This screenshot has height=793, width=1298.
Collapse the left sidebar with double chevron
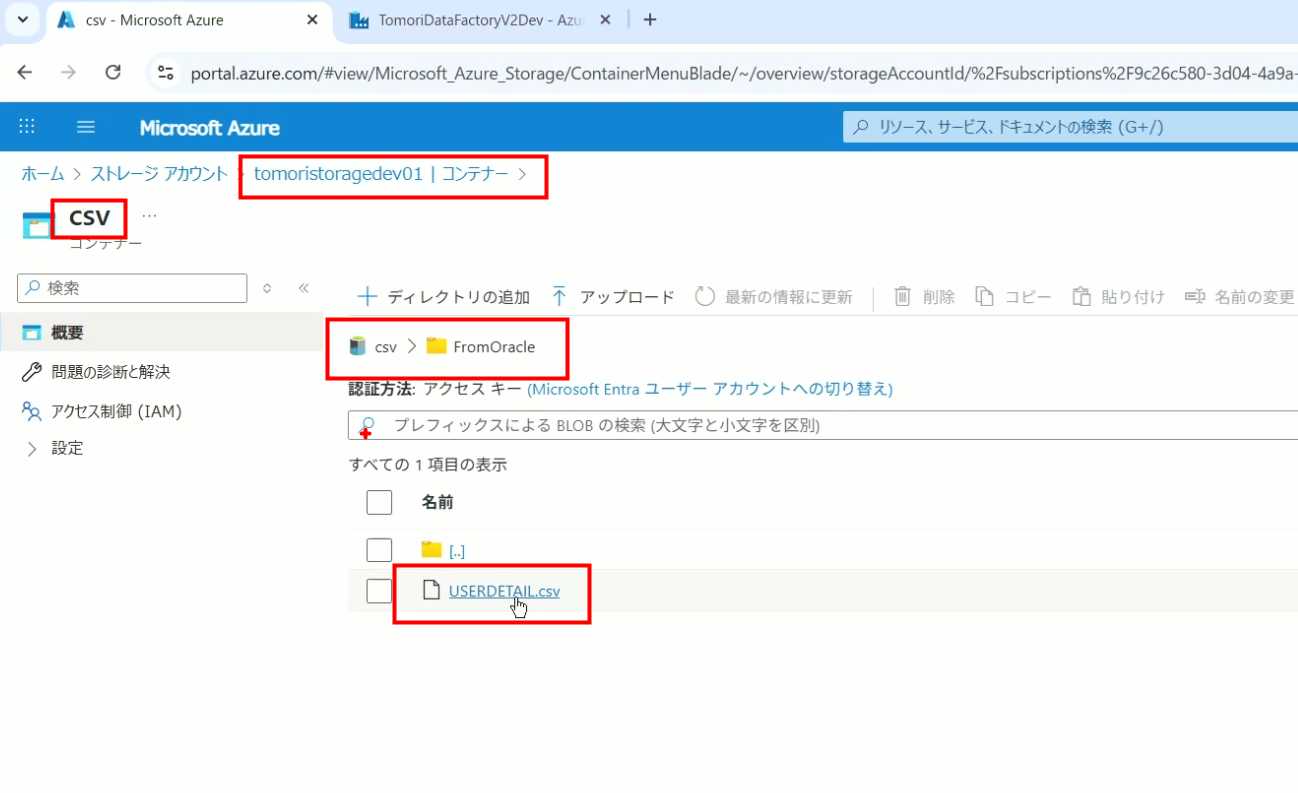pyautogui.click(x=304, y=288)
